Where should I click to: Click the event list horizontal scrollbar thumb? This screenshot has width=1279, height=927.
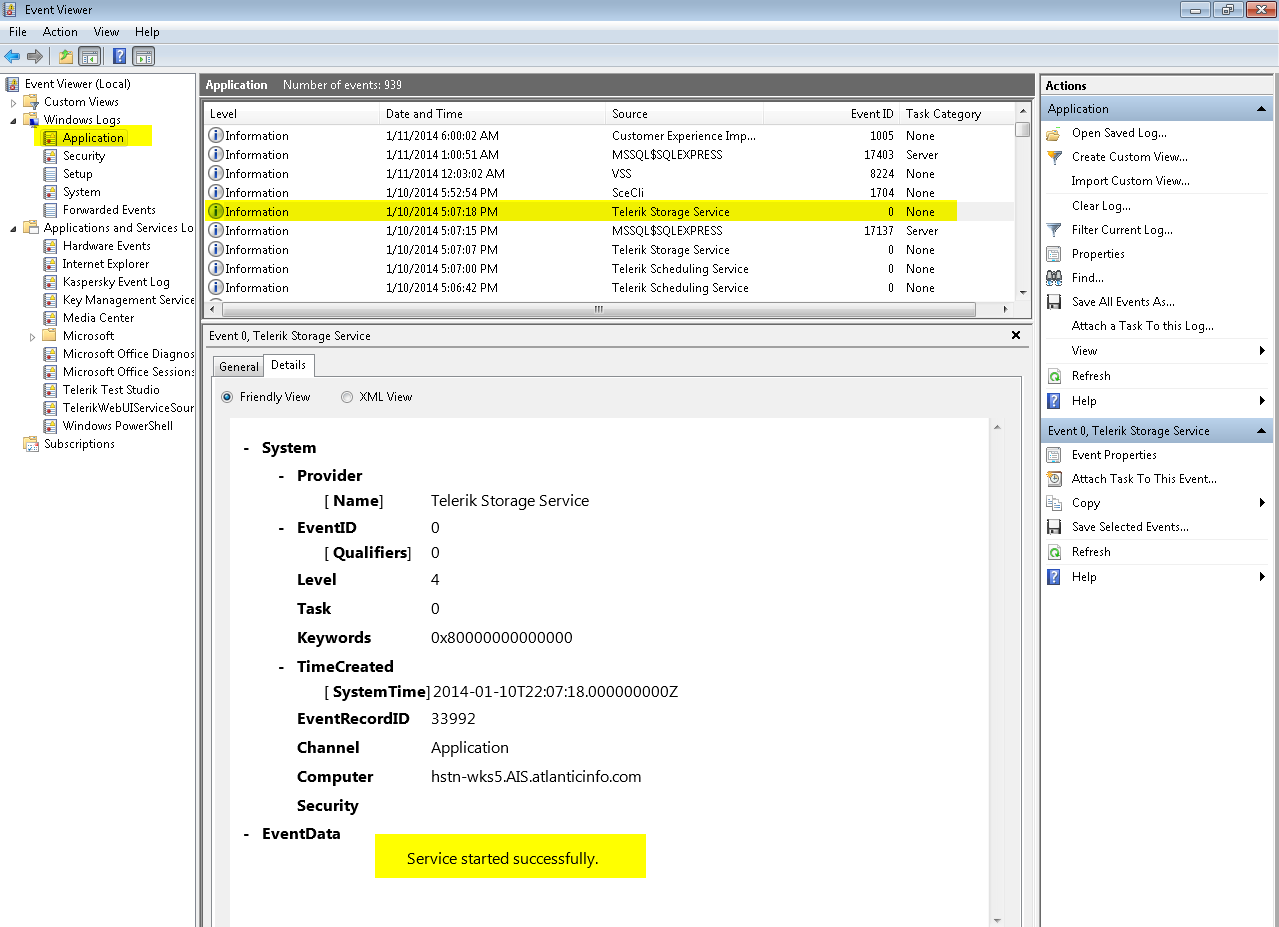pos(598,310)
